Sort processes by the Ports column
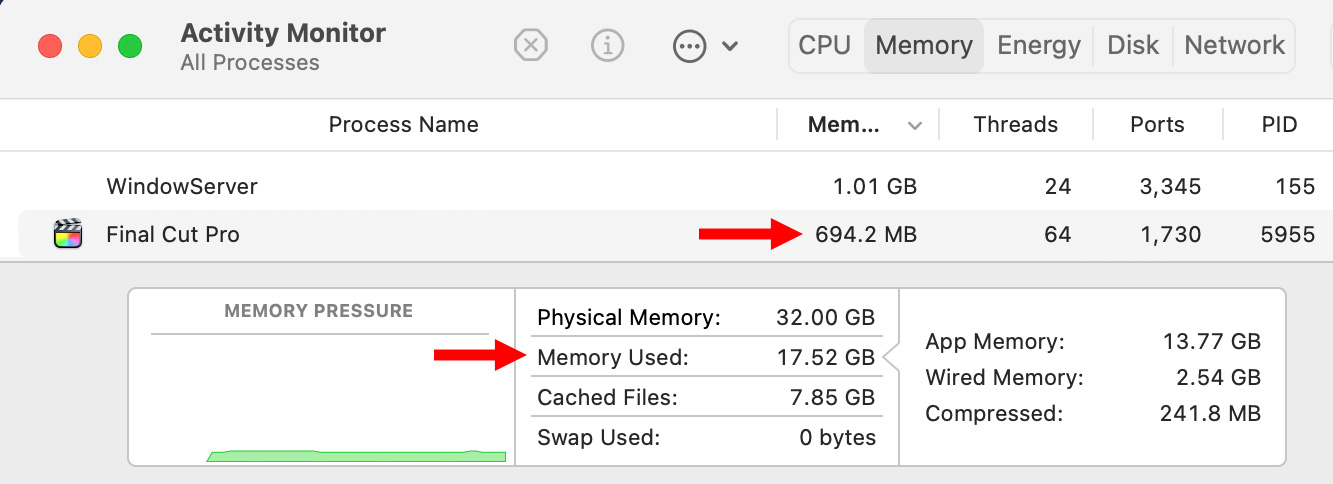 click(1157, 125)
